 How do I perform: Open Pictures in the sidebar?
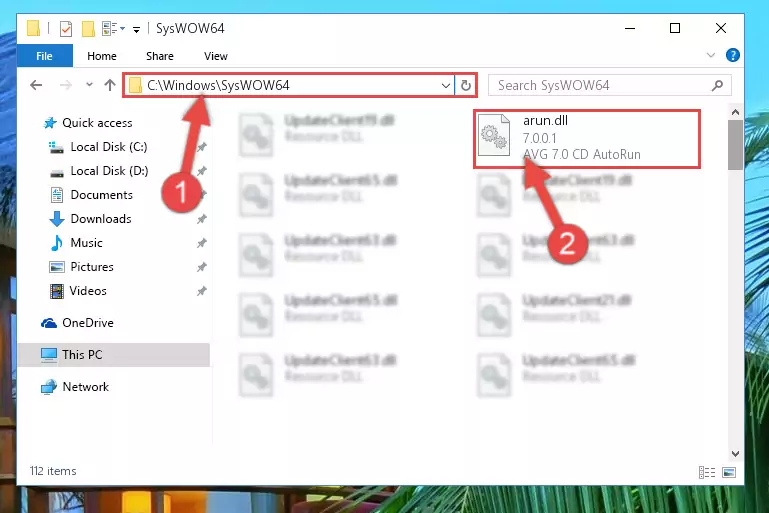pos(92,267)
